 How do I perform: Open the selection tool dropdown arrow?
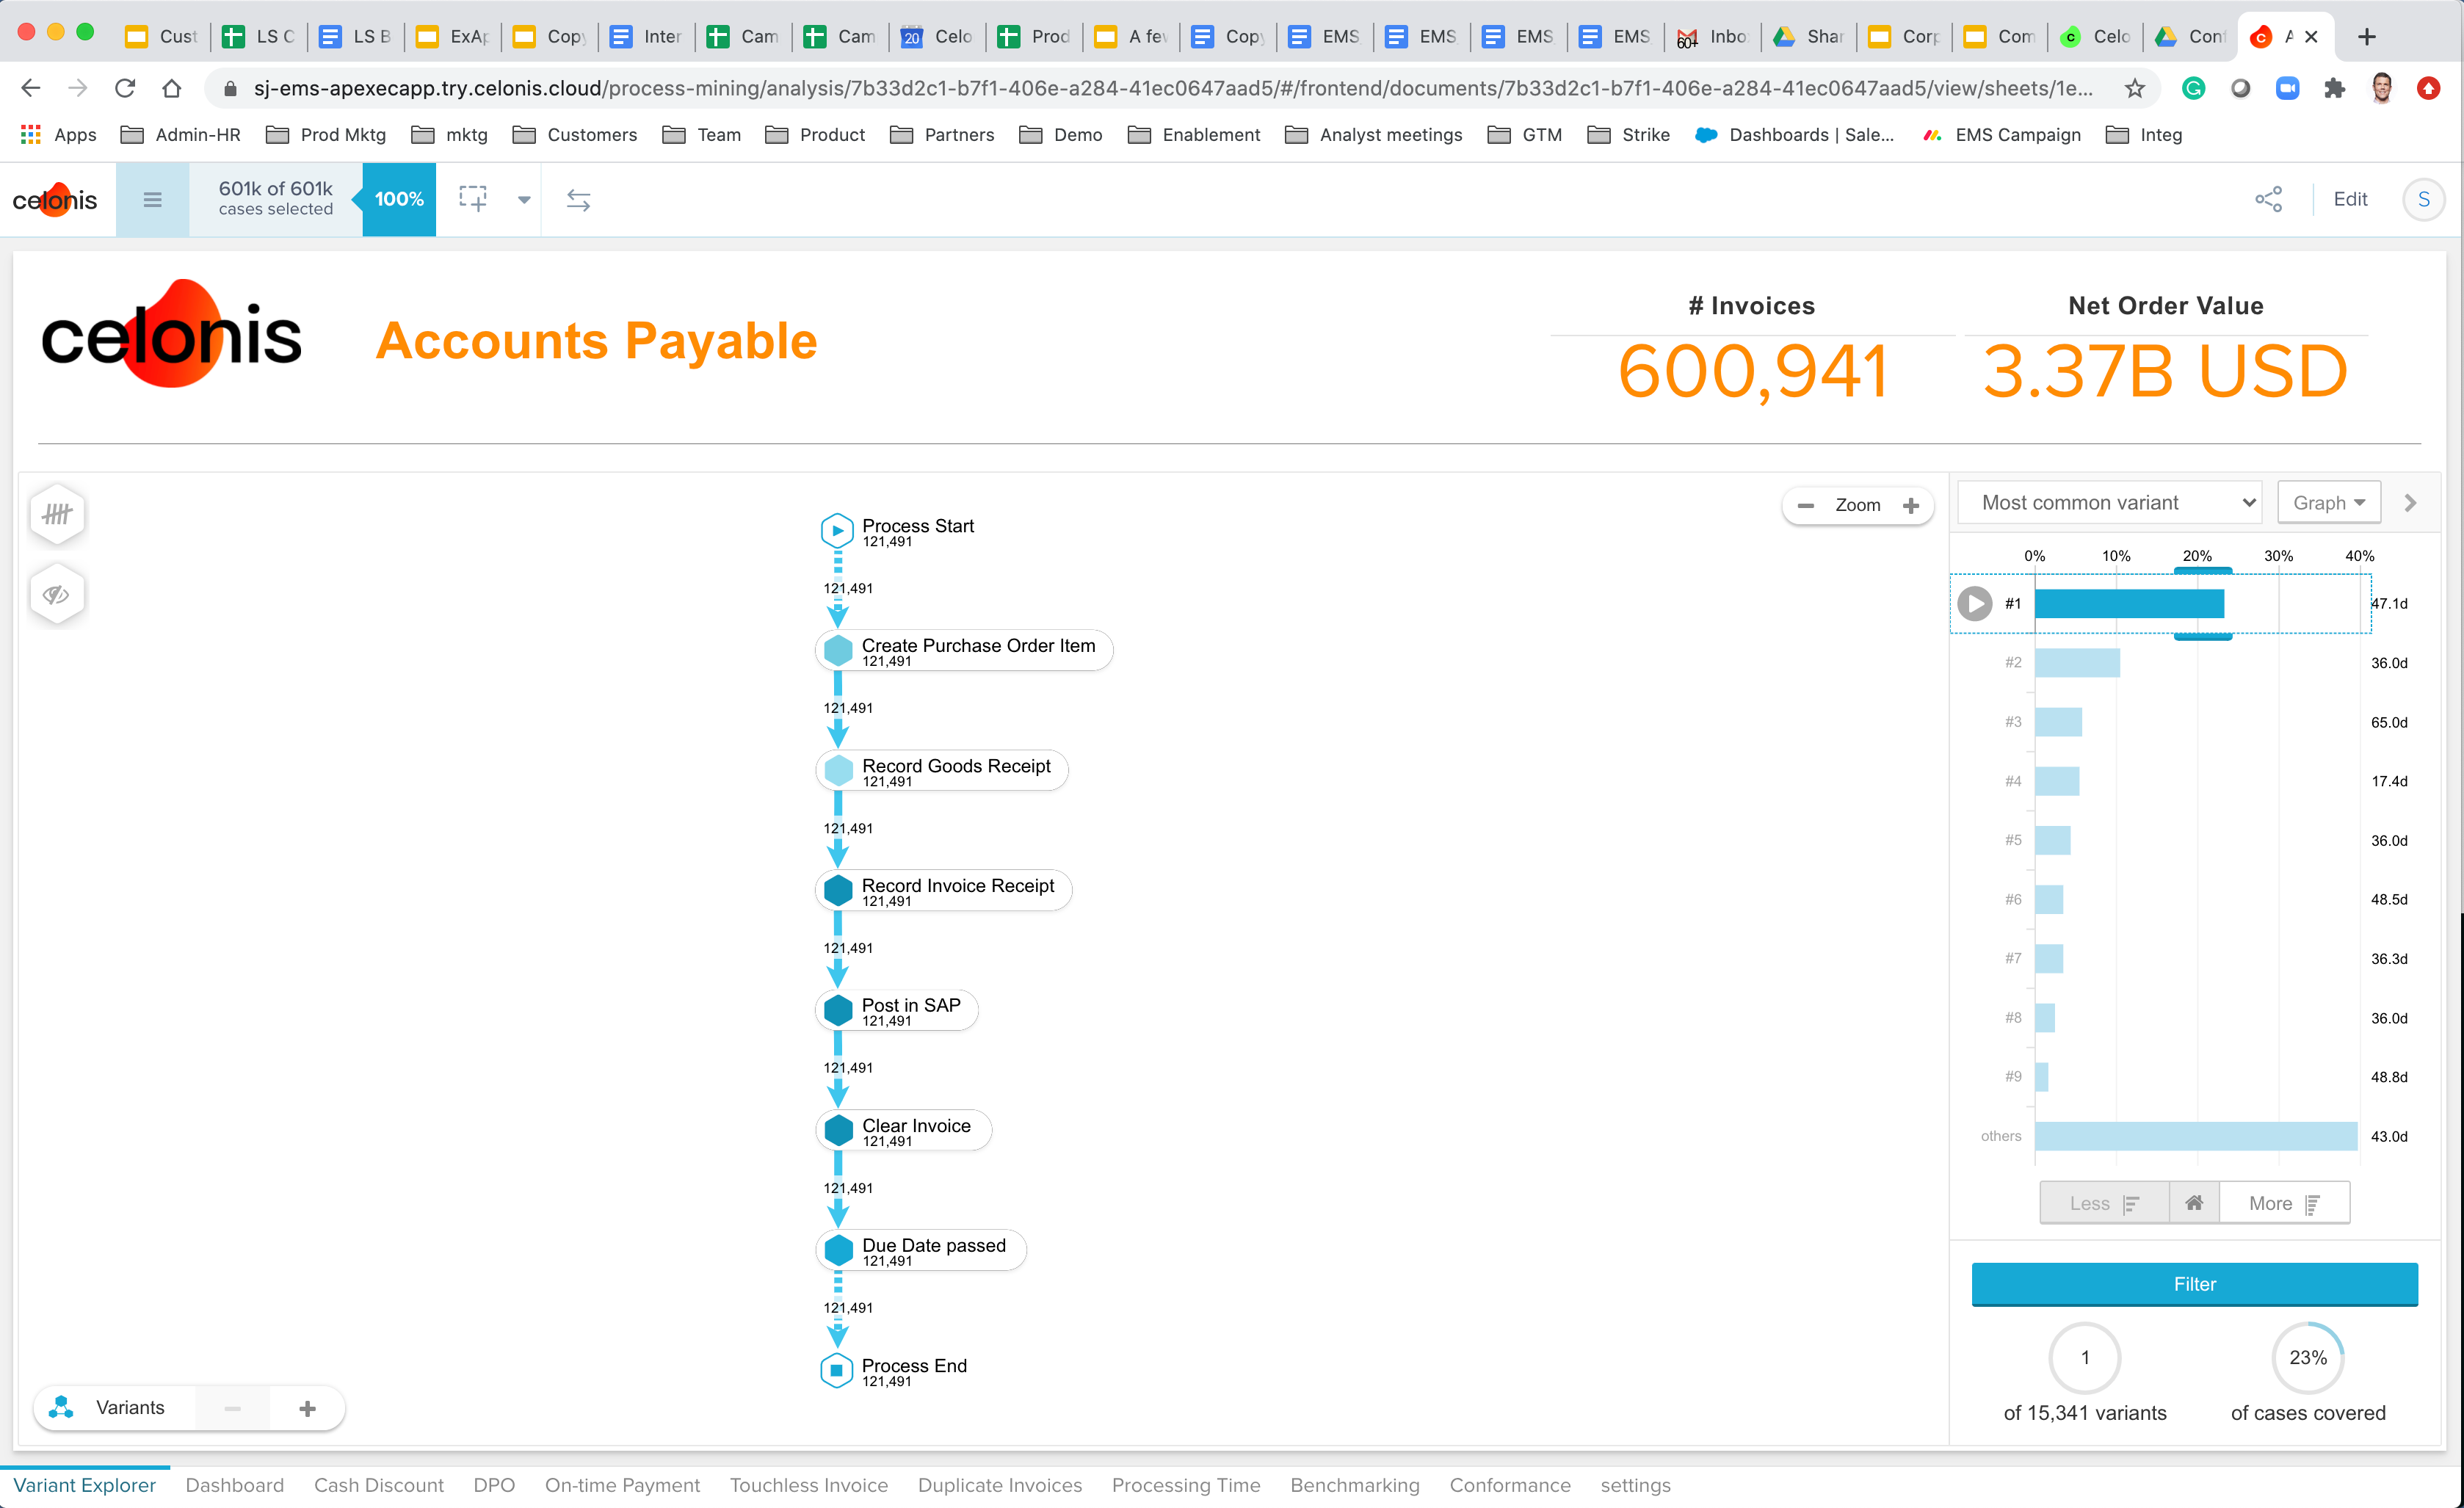point(524,200)
